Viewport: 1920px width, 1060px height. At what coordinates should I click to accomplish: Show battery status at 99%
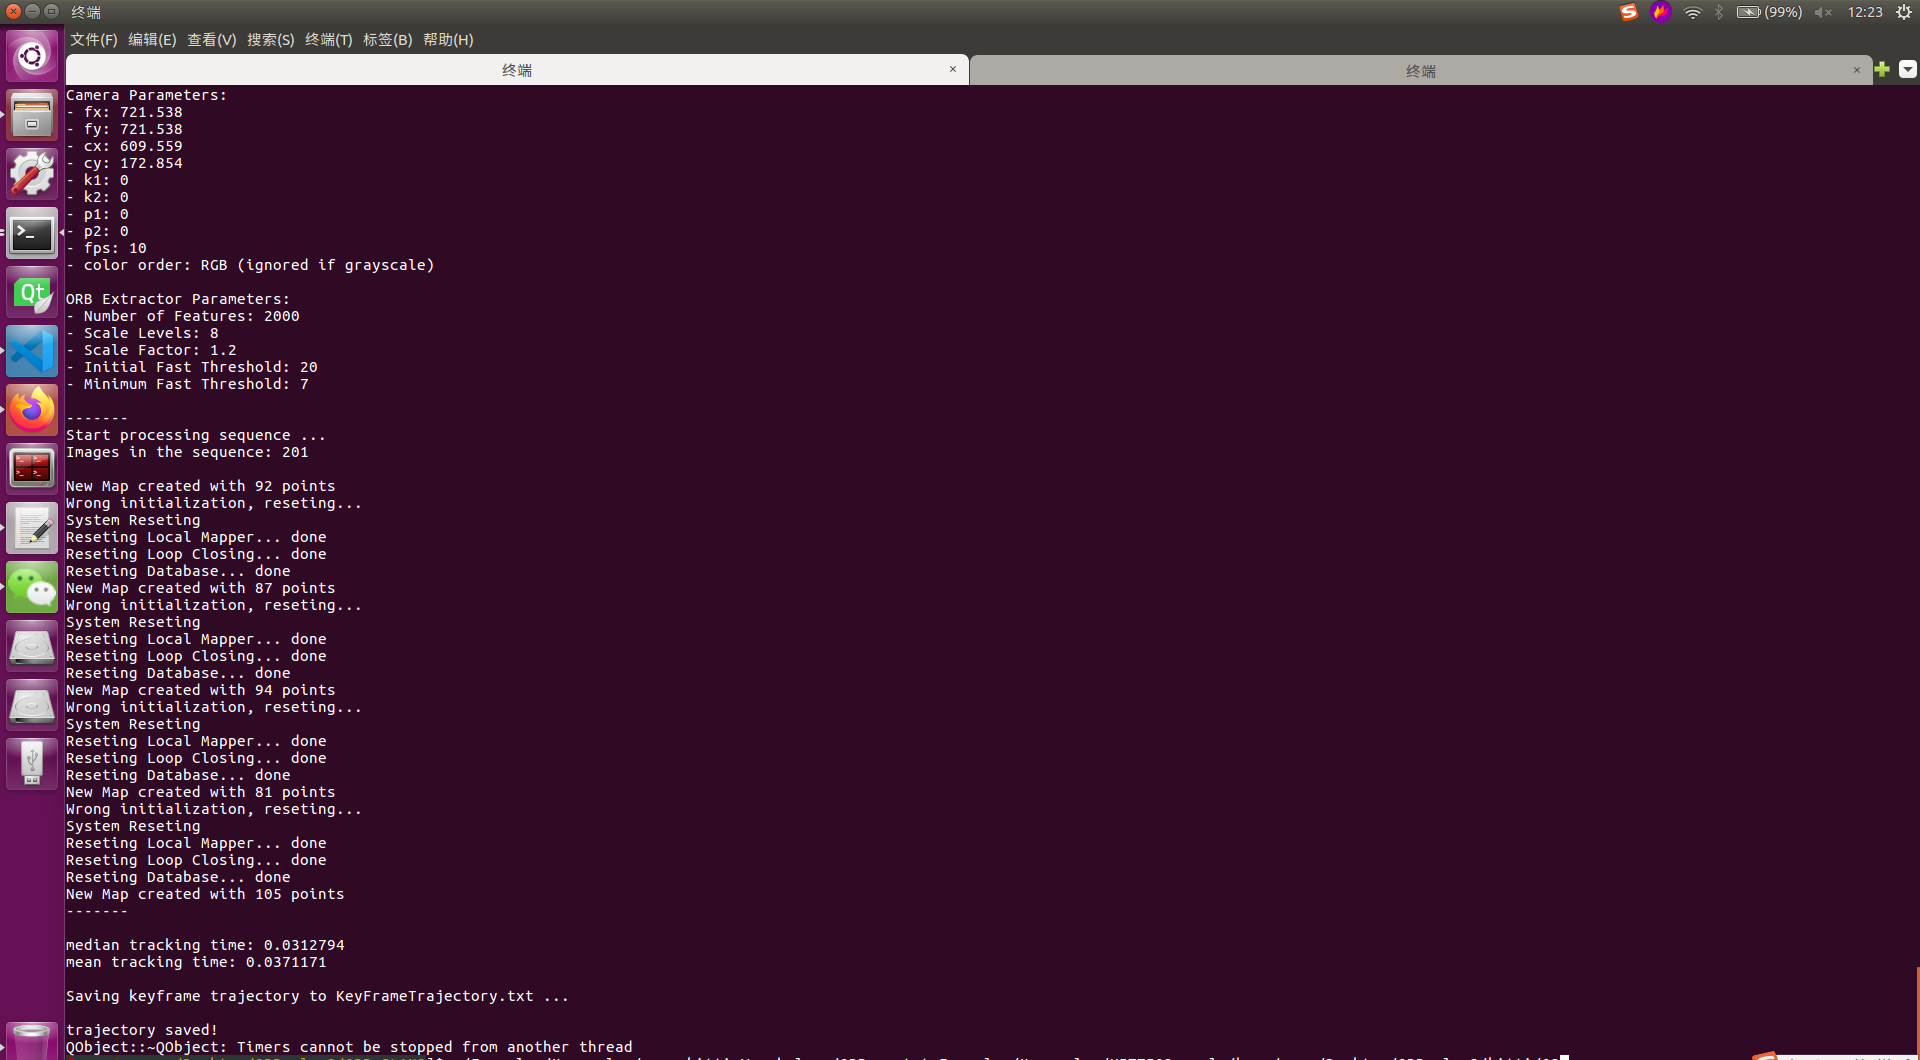[x=1769, y=12]
